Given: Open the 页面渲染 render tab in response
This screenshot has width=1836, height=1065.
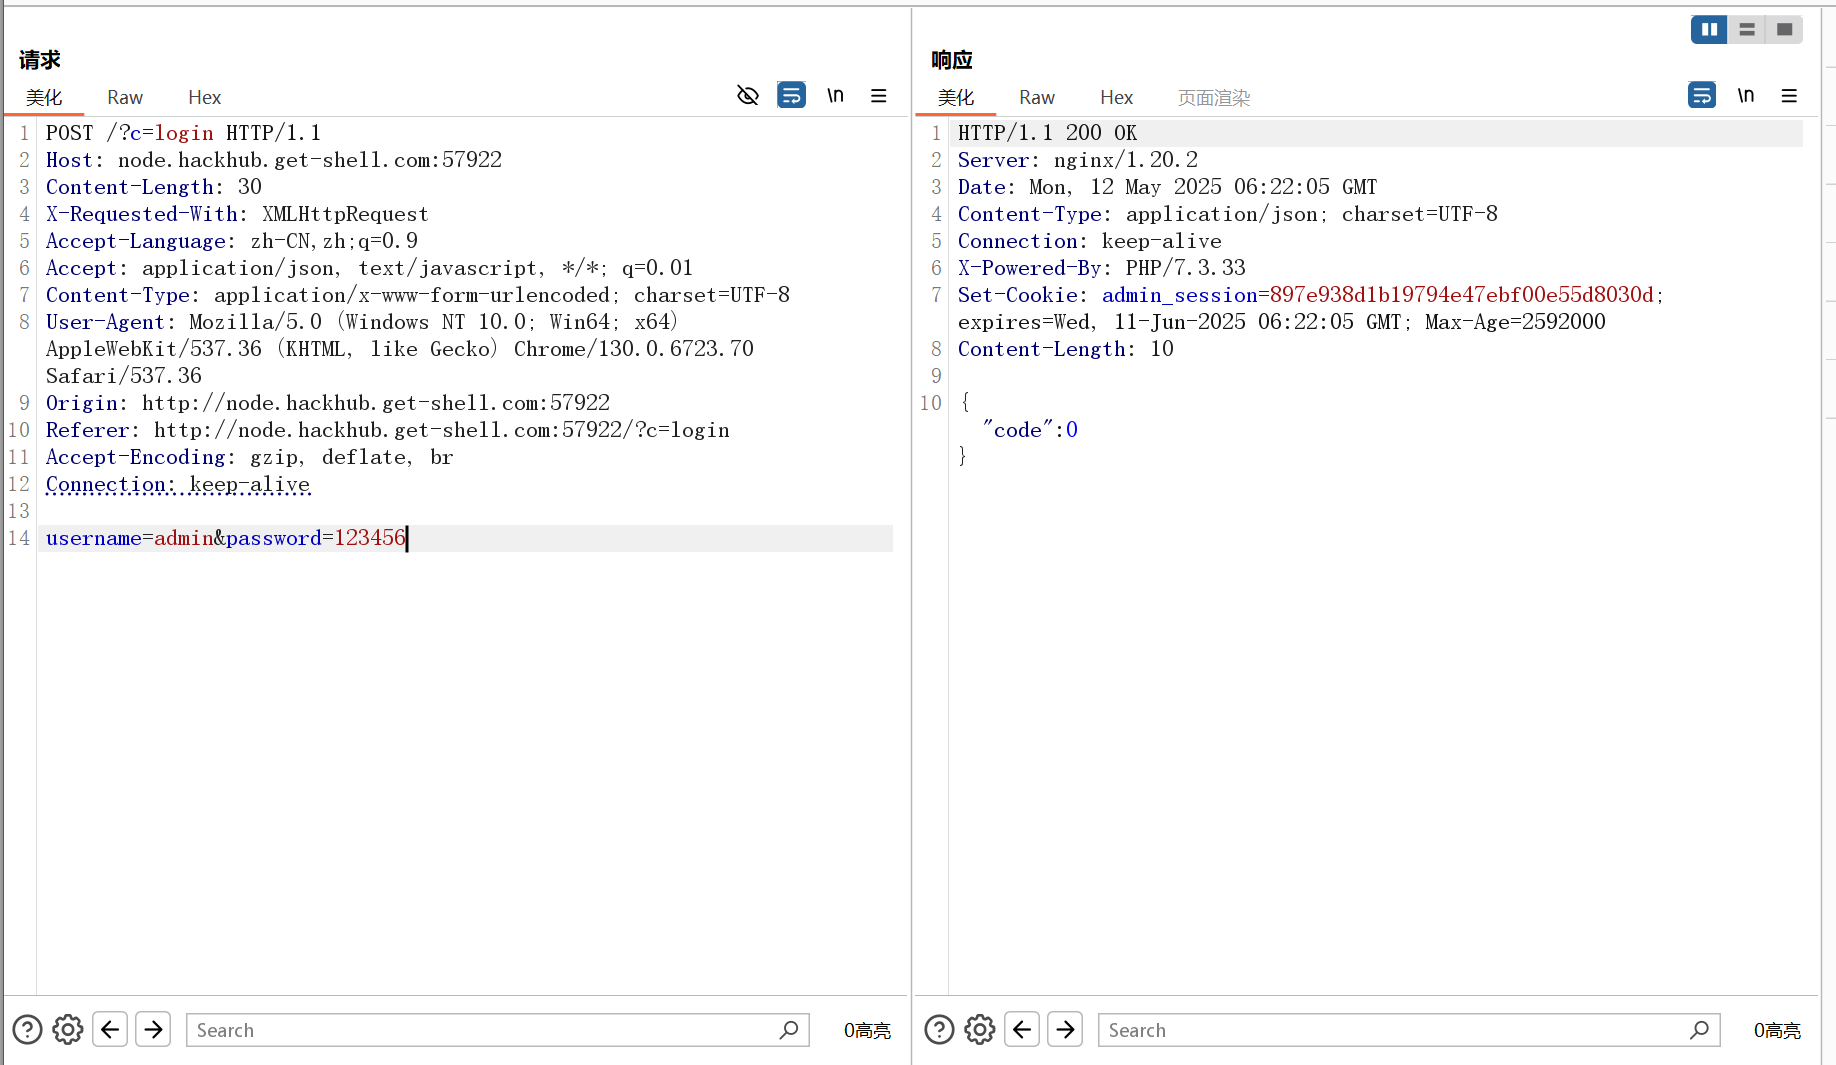Looking at the screenshot, I should pyautogui.click(x=1213, y=97).
